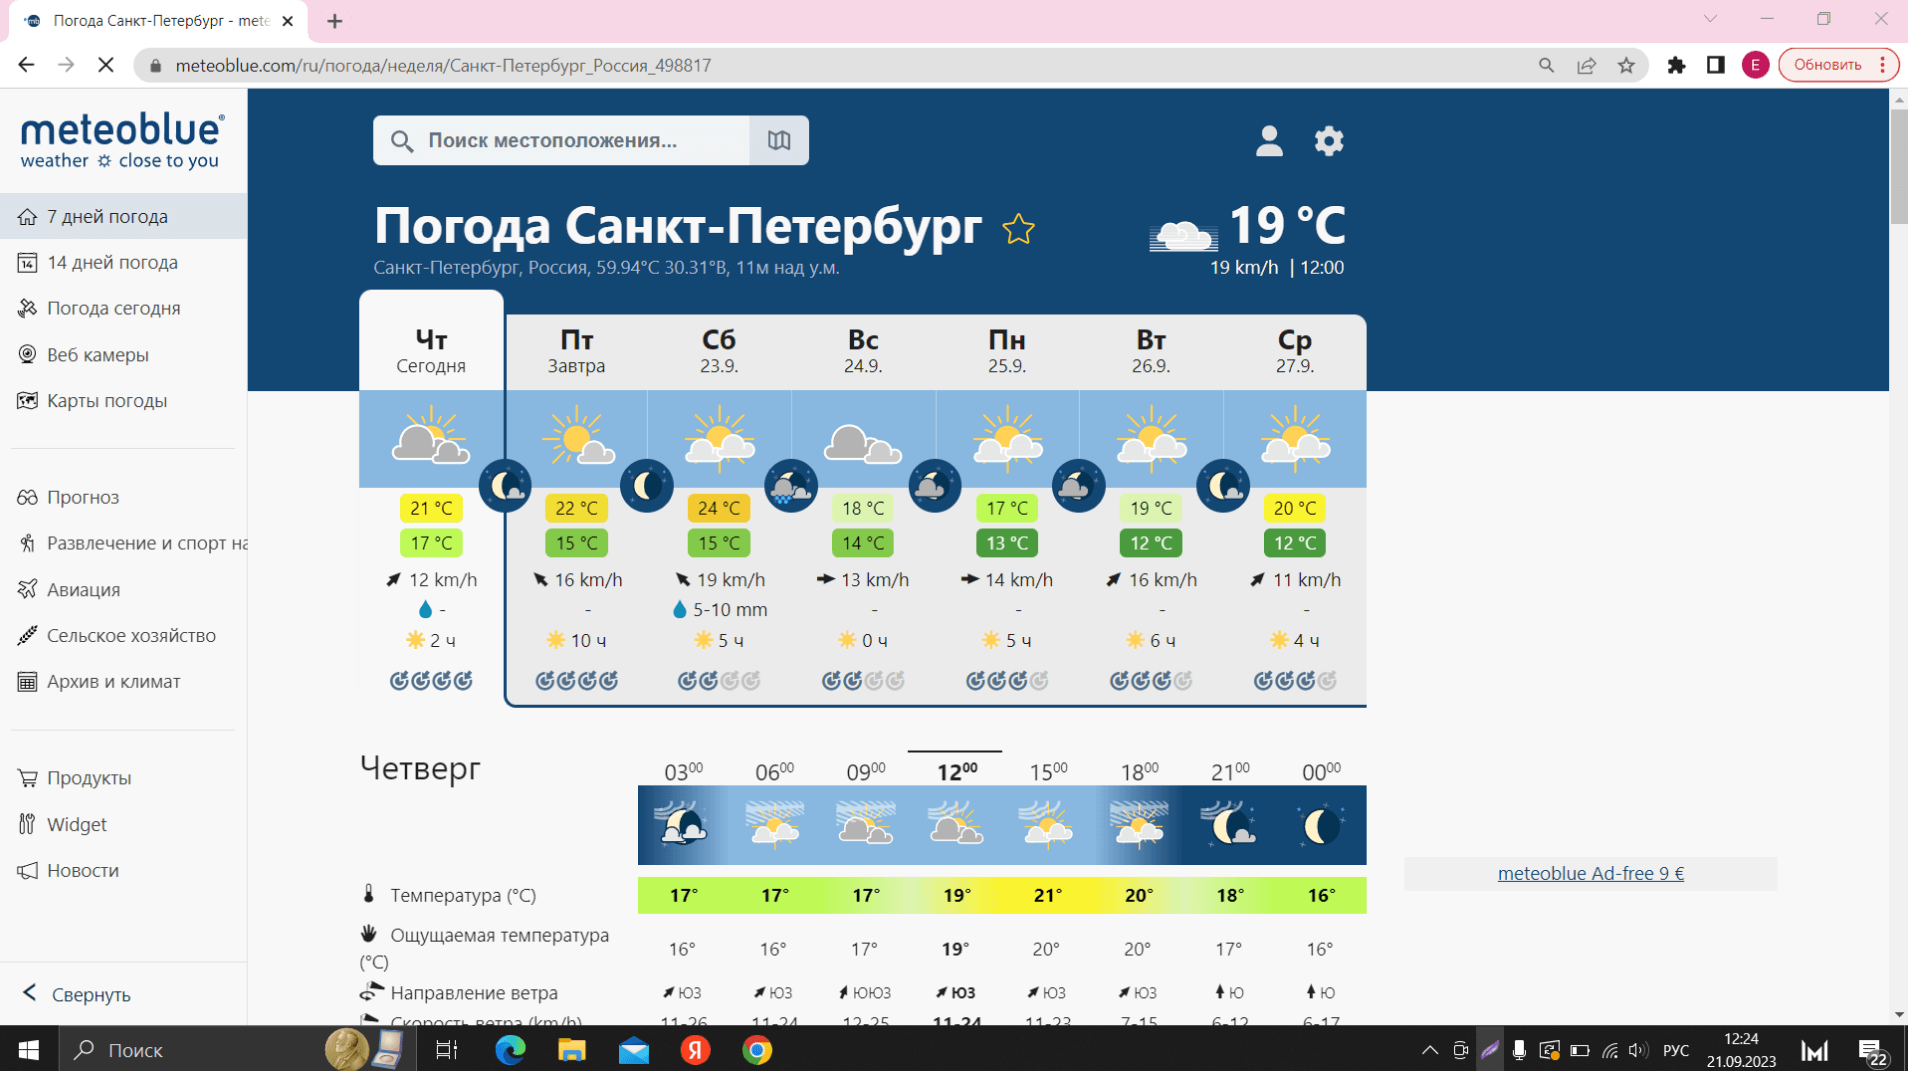The image size is (1908, 1071).
Task: Bookmark this page with browser star
Action: pos(1626,65)
